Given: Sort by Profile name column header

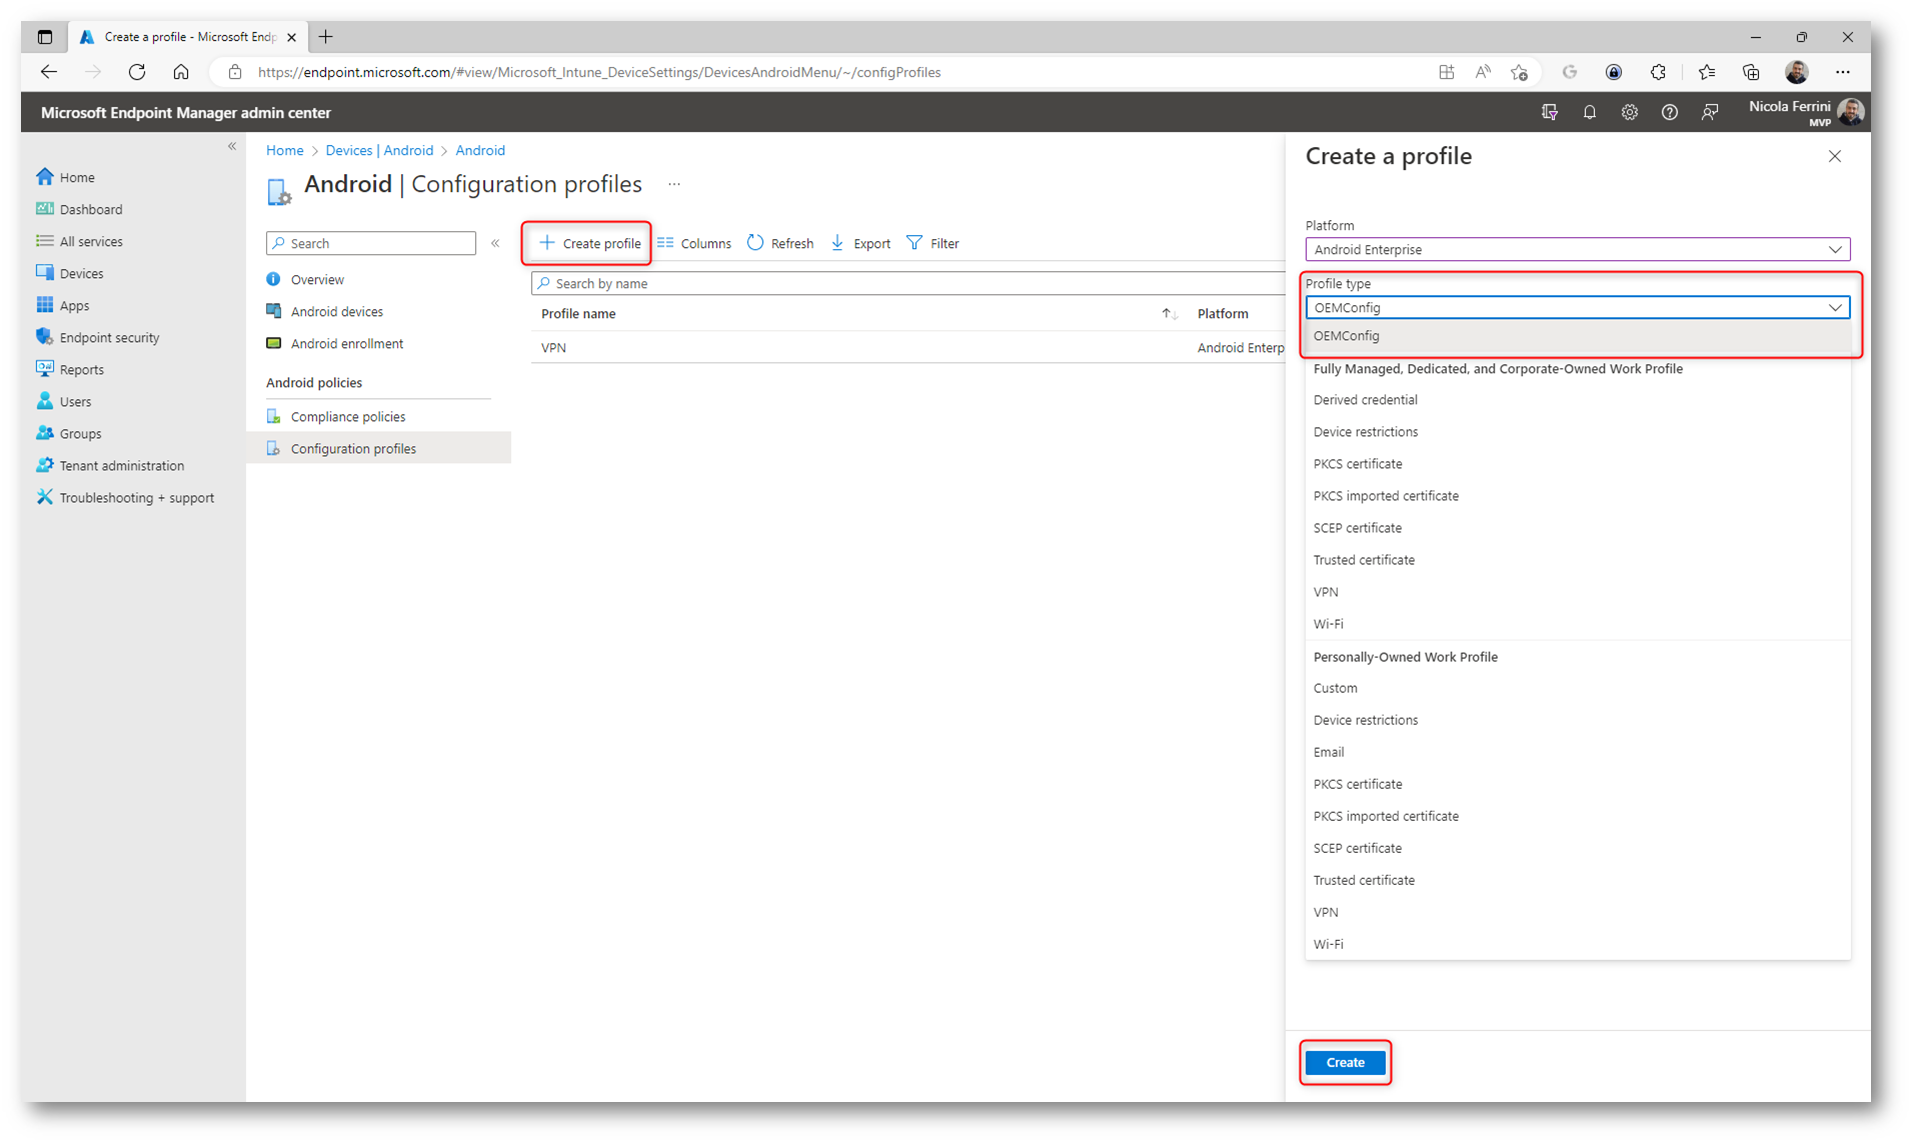Looking at the screenshot, I should pos(578,314).
